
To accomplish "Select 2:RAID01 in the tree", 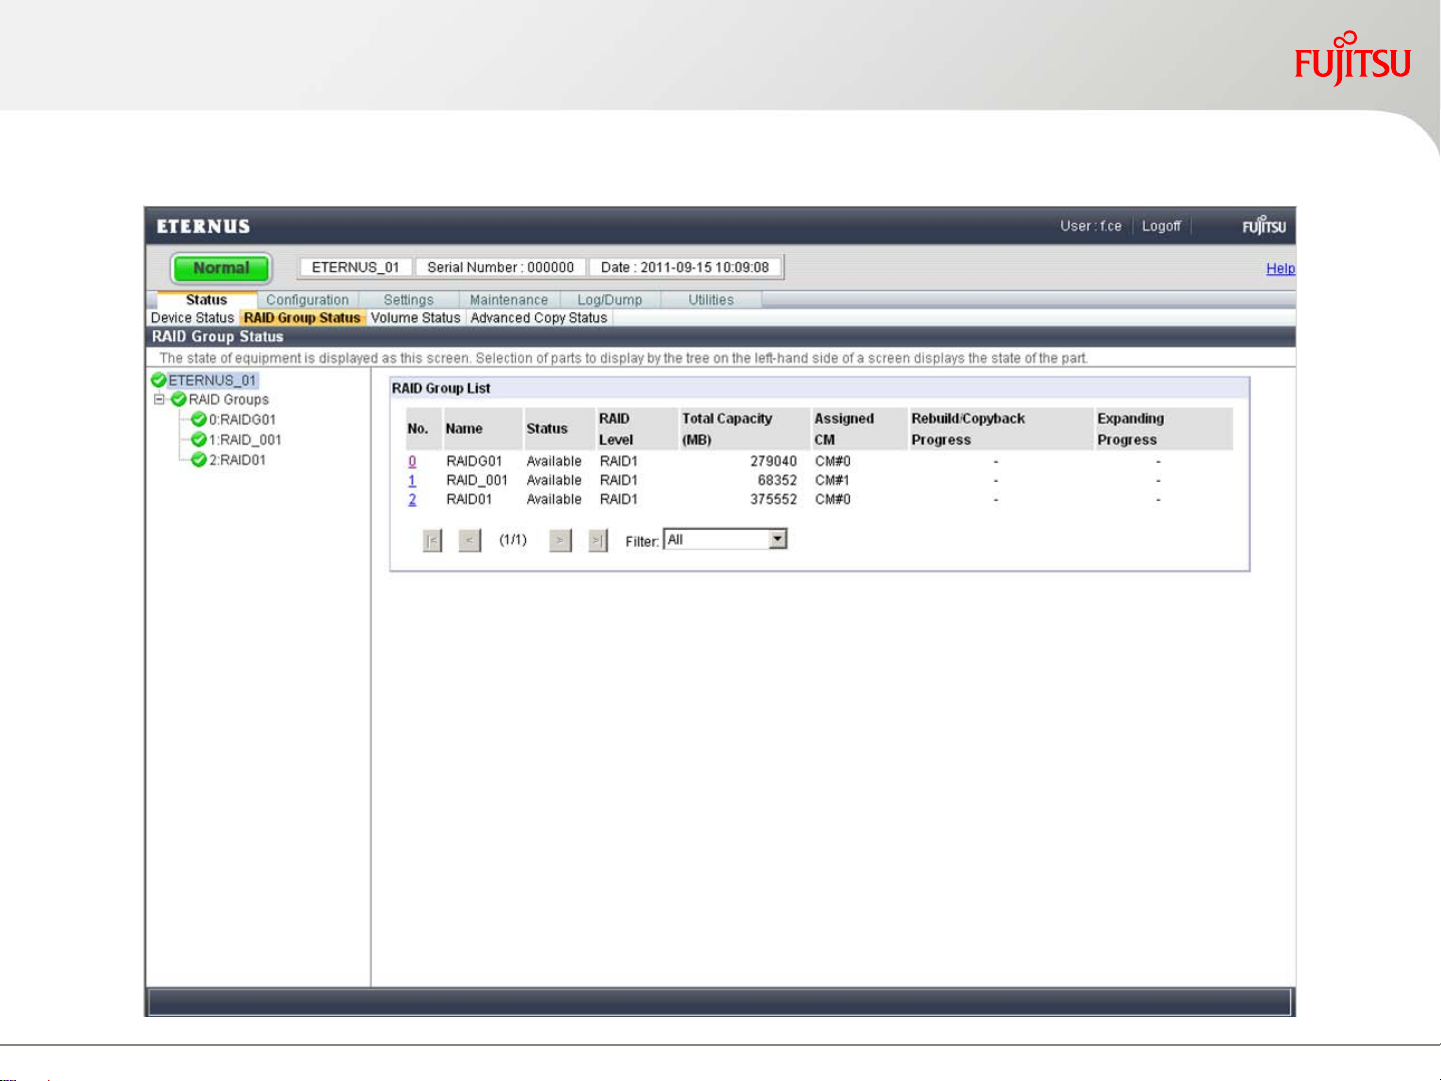I will (x=237, y=459).
